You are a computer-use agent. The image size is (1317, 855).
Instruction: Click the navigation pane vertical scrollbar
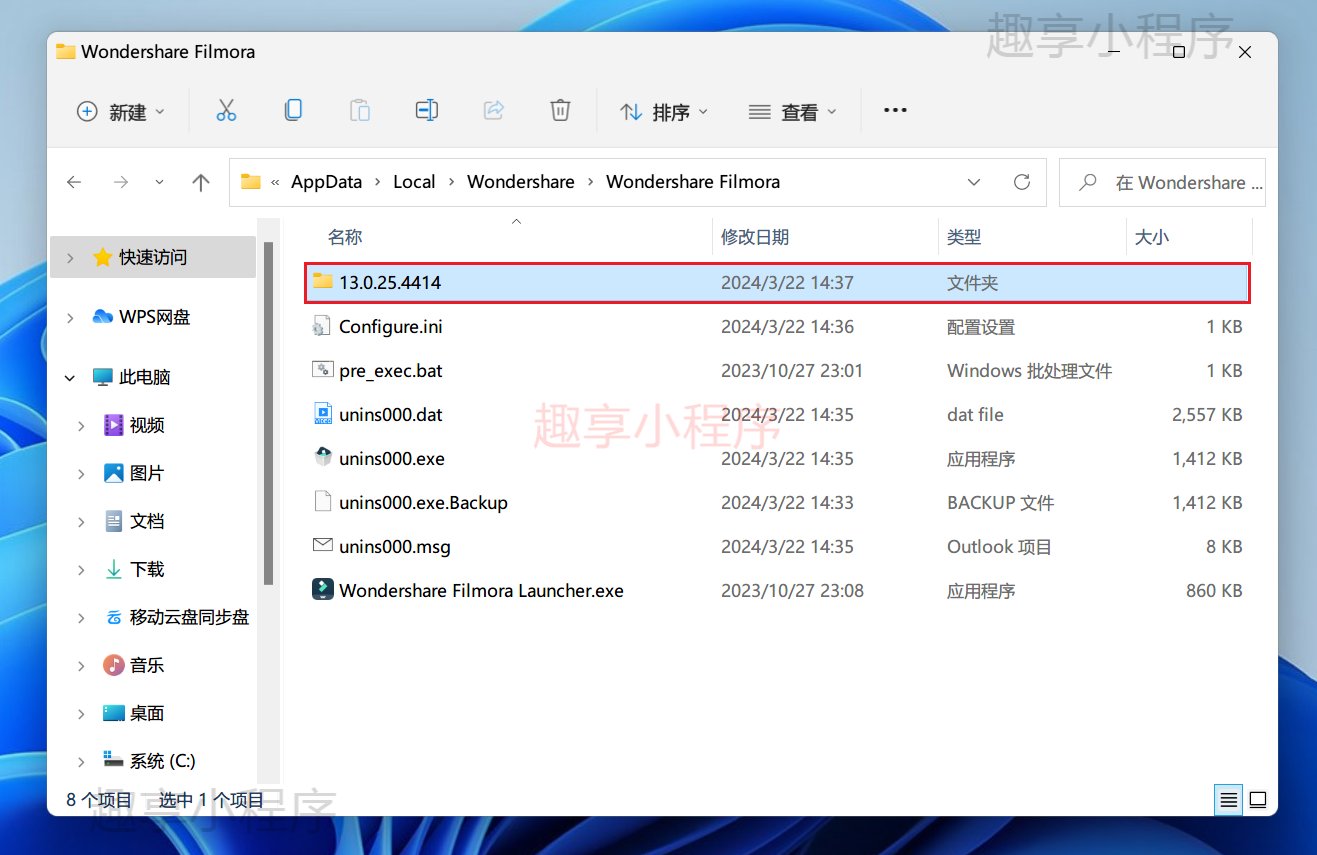pos(268,413)
